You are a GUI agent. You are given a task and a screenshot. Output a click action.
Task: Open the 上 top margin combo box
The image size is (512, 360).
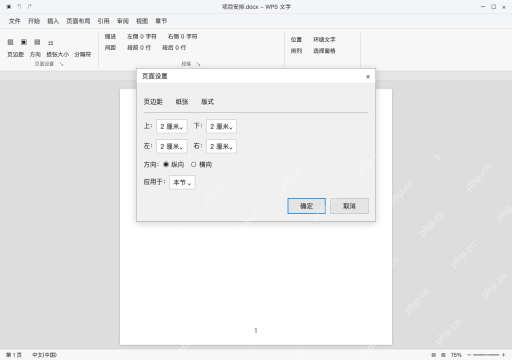pyautogui.click(x=172, y=126)
